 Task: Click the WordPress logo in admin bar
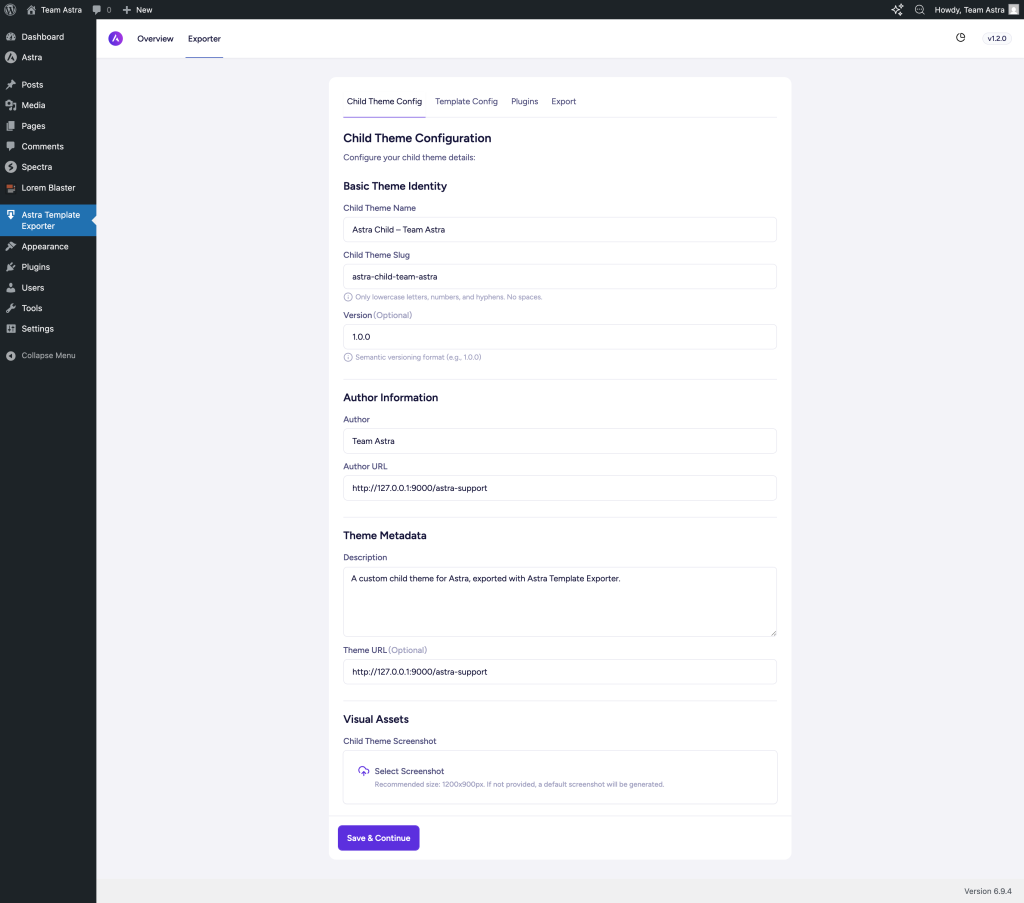10,9
